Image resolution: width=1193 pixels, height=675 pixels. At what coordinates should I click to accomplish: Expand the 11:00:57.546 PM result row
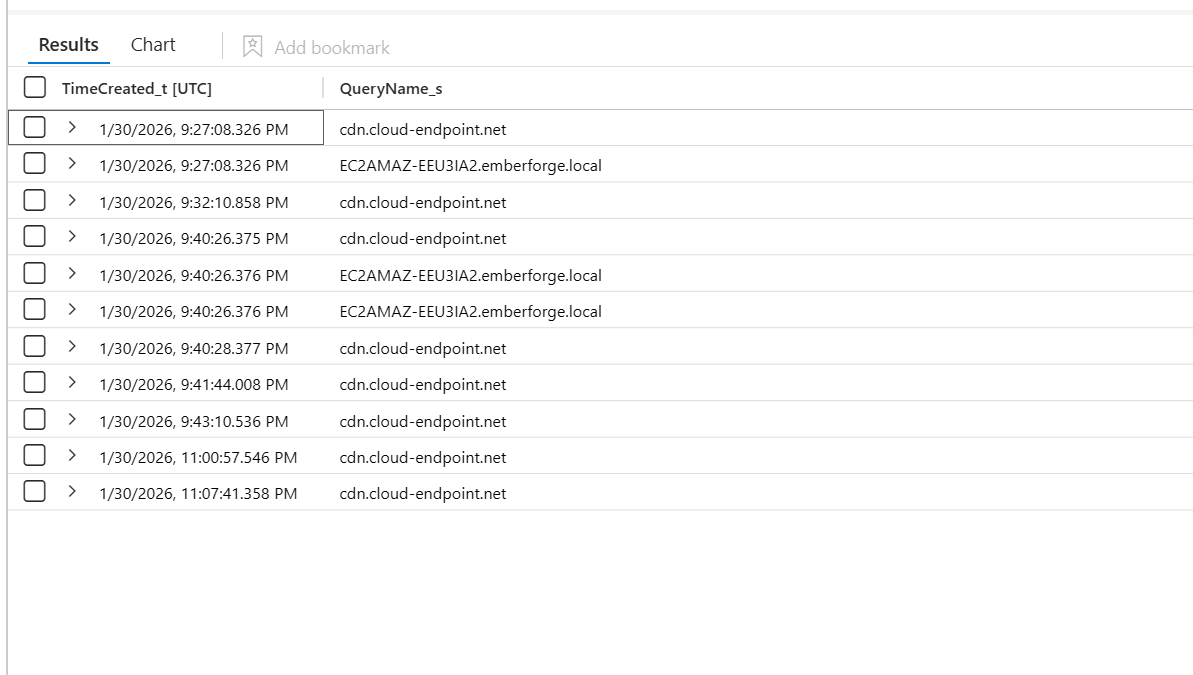(72, 456)
